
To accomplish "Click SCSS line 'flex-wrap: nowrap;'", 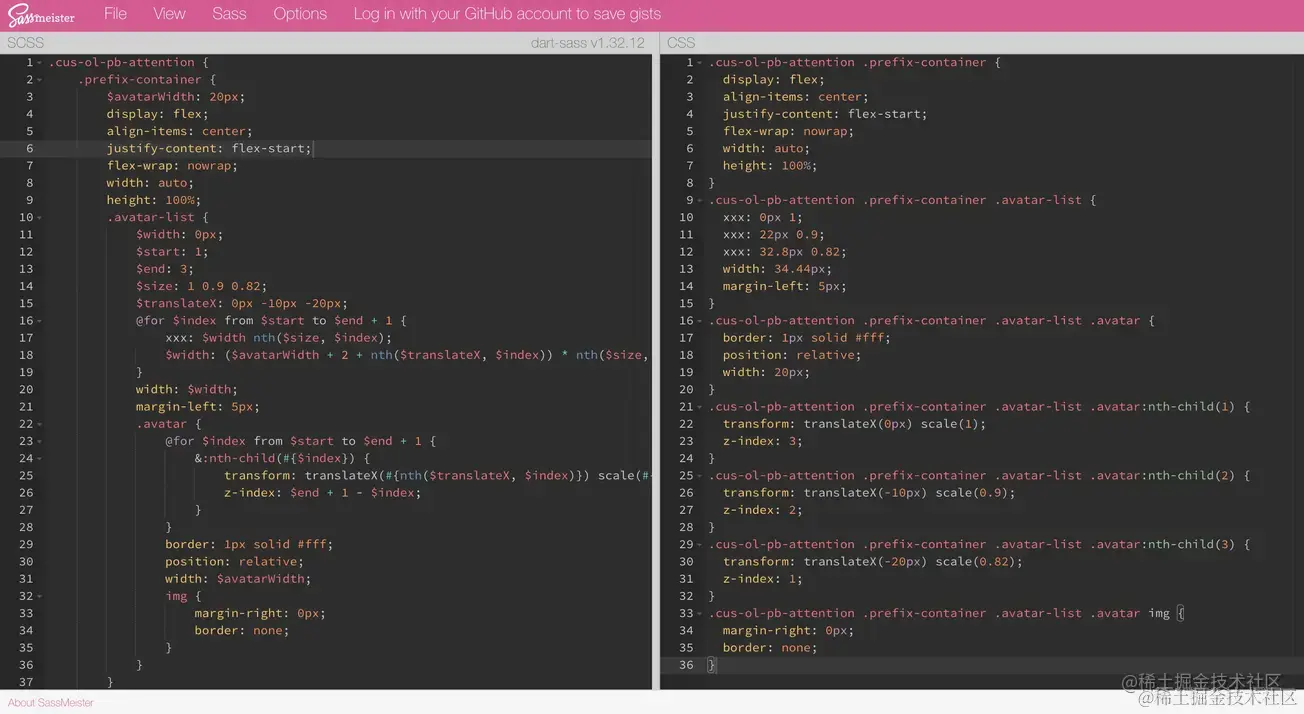I will (172, 165).
